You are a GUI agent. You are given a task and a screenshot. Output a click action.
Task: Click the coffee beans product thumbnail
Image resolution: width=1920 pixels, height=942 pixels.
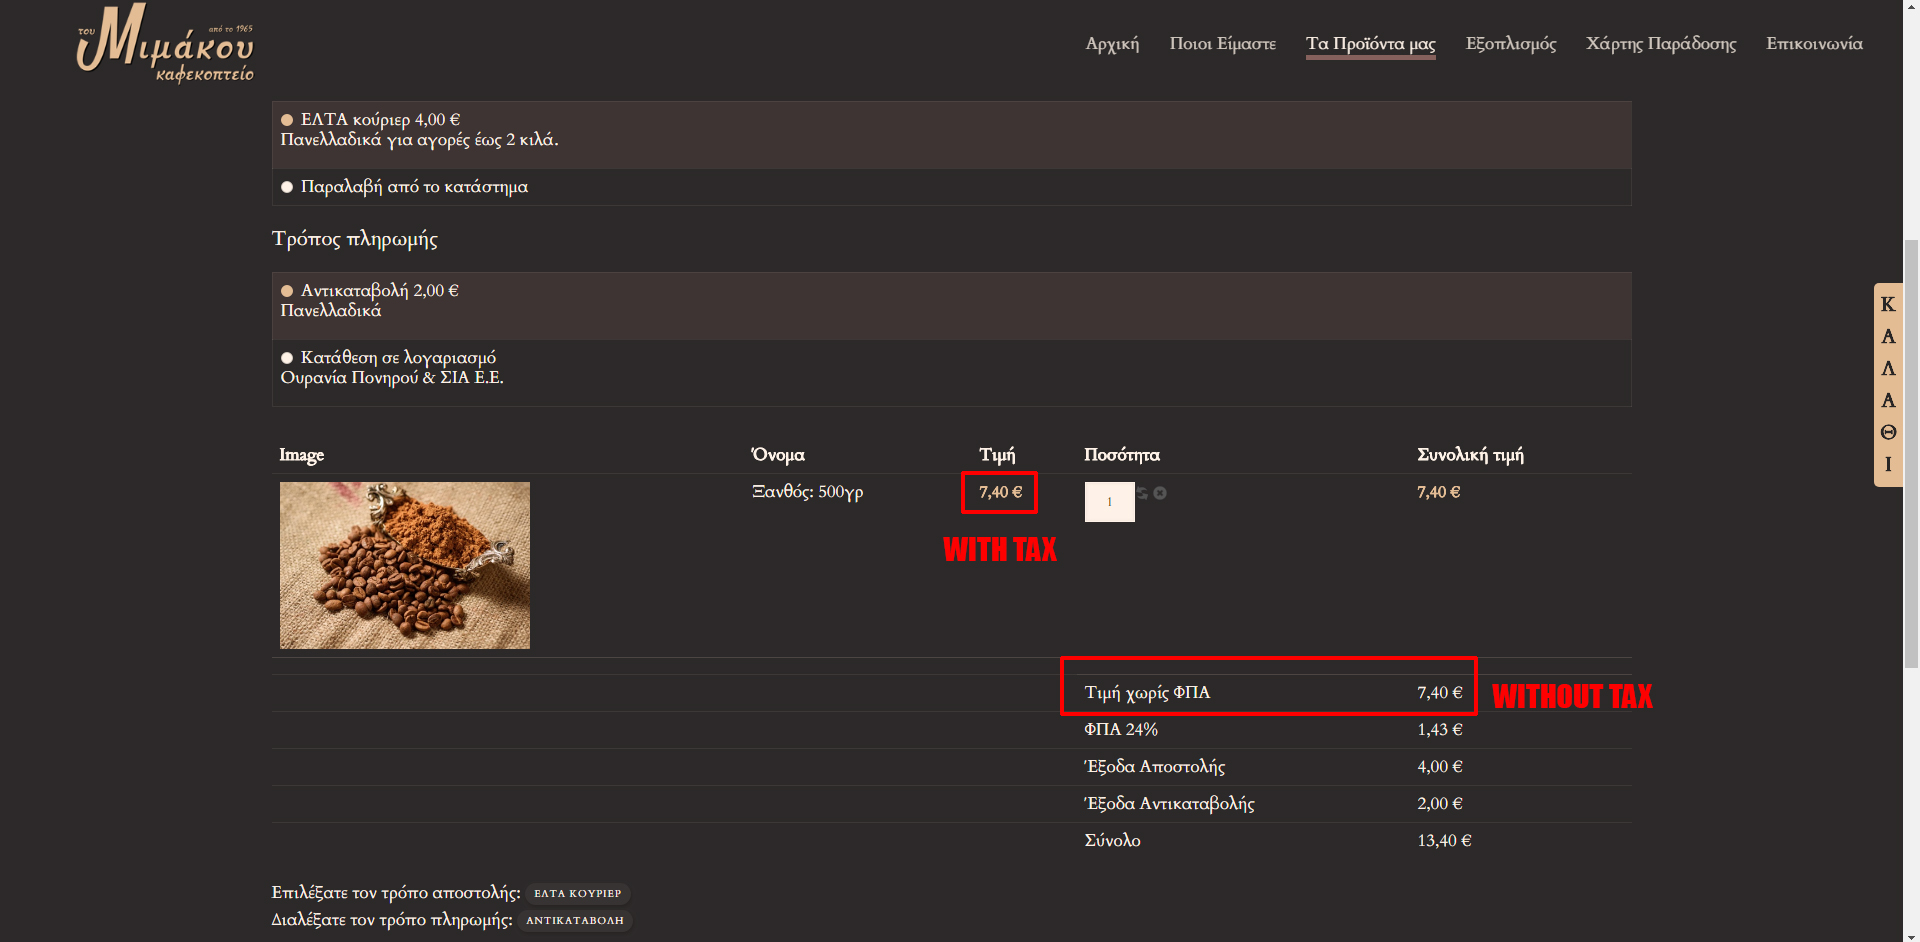coord(405,565)
